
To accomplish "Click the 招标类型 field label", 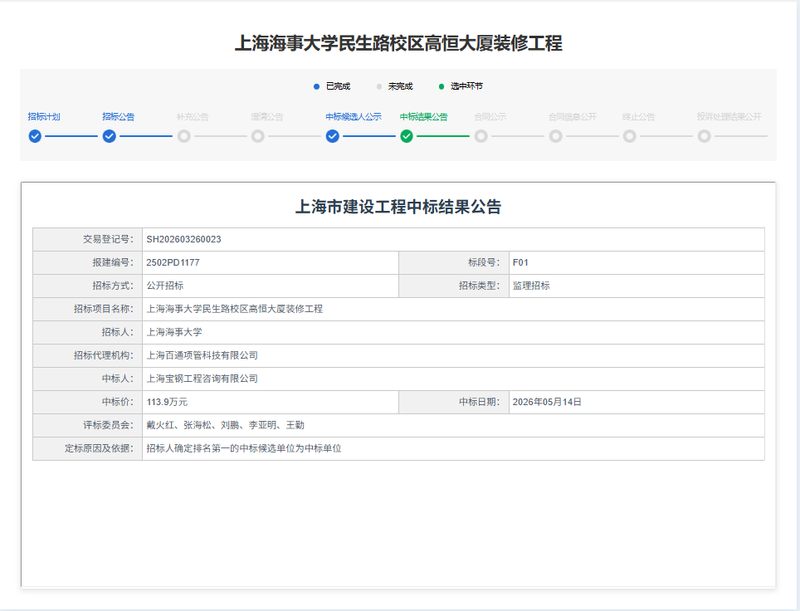I will 479,286.
